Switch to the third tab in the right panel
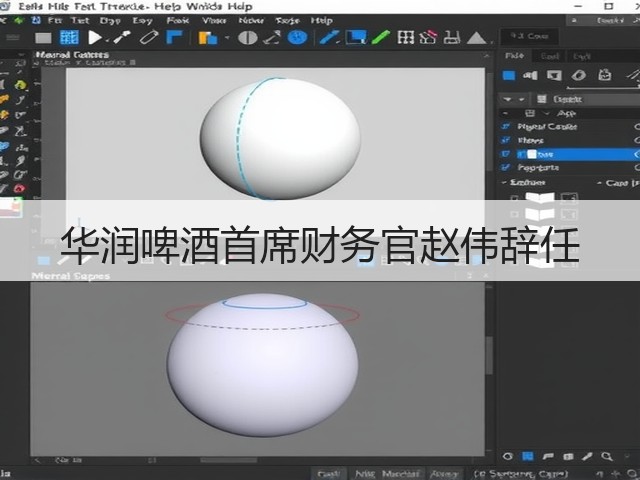640x480 pixels. (581, 56)
